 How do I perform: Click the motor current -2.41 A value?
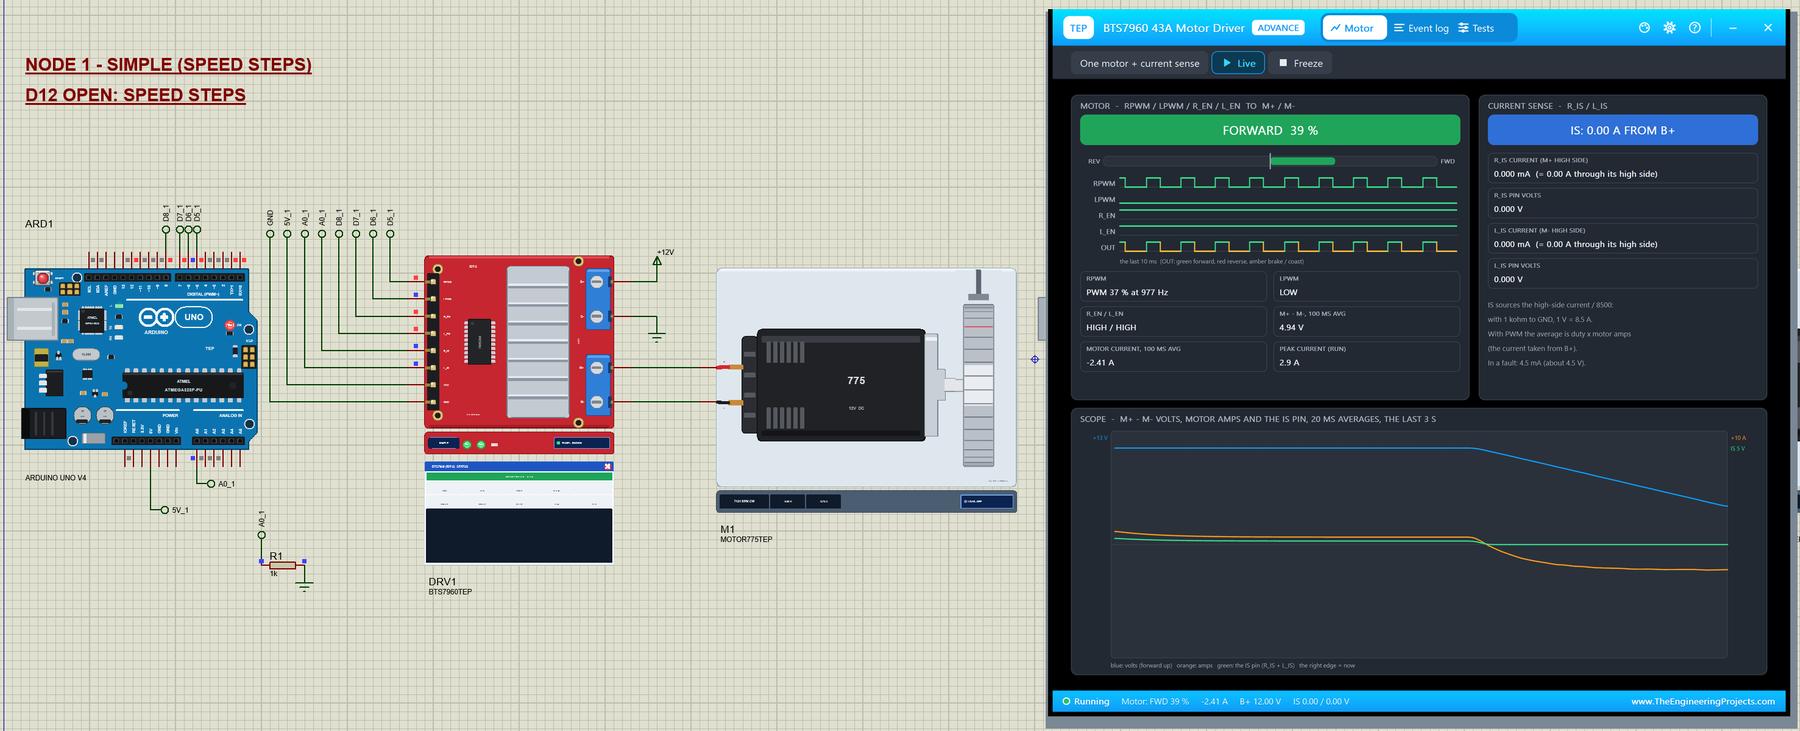pyautogui.click(x=1173, y=356)
